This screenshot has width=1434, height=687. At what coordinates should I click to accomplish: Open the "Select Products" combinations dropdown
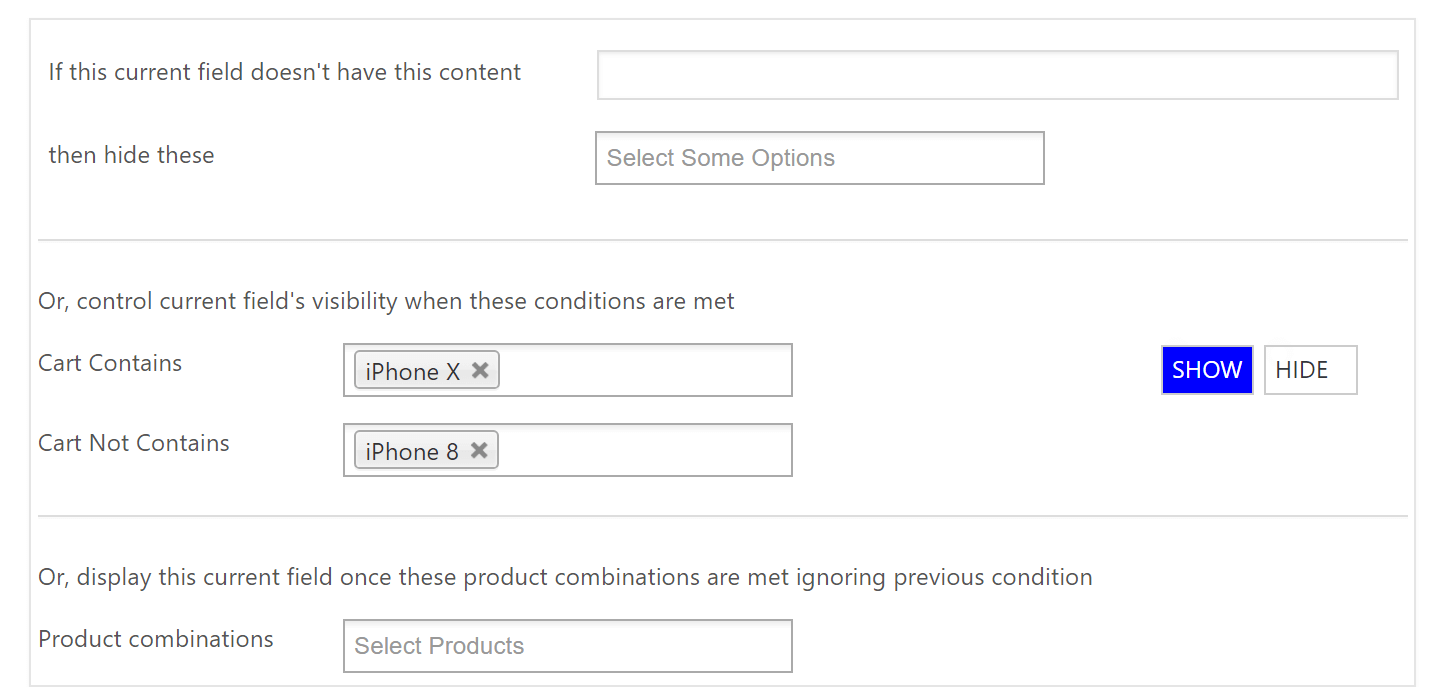[x=567, y=645]
